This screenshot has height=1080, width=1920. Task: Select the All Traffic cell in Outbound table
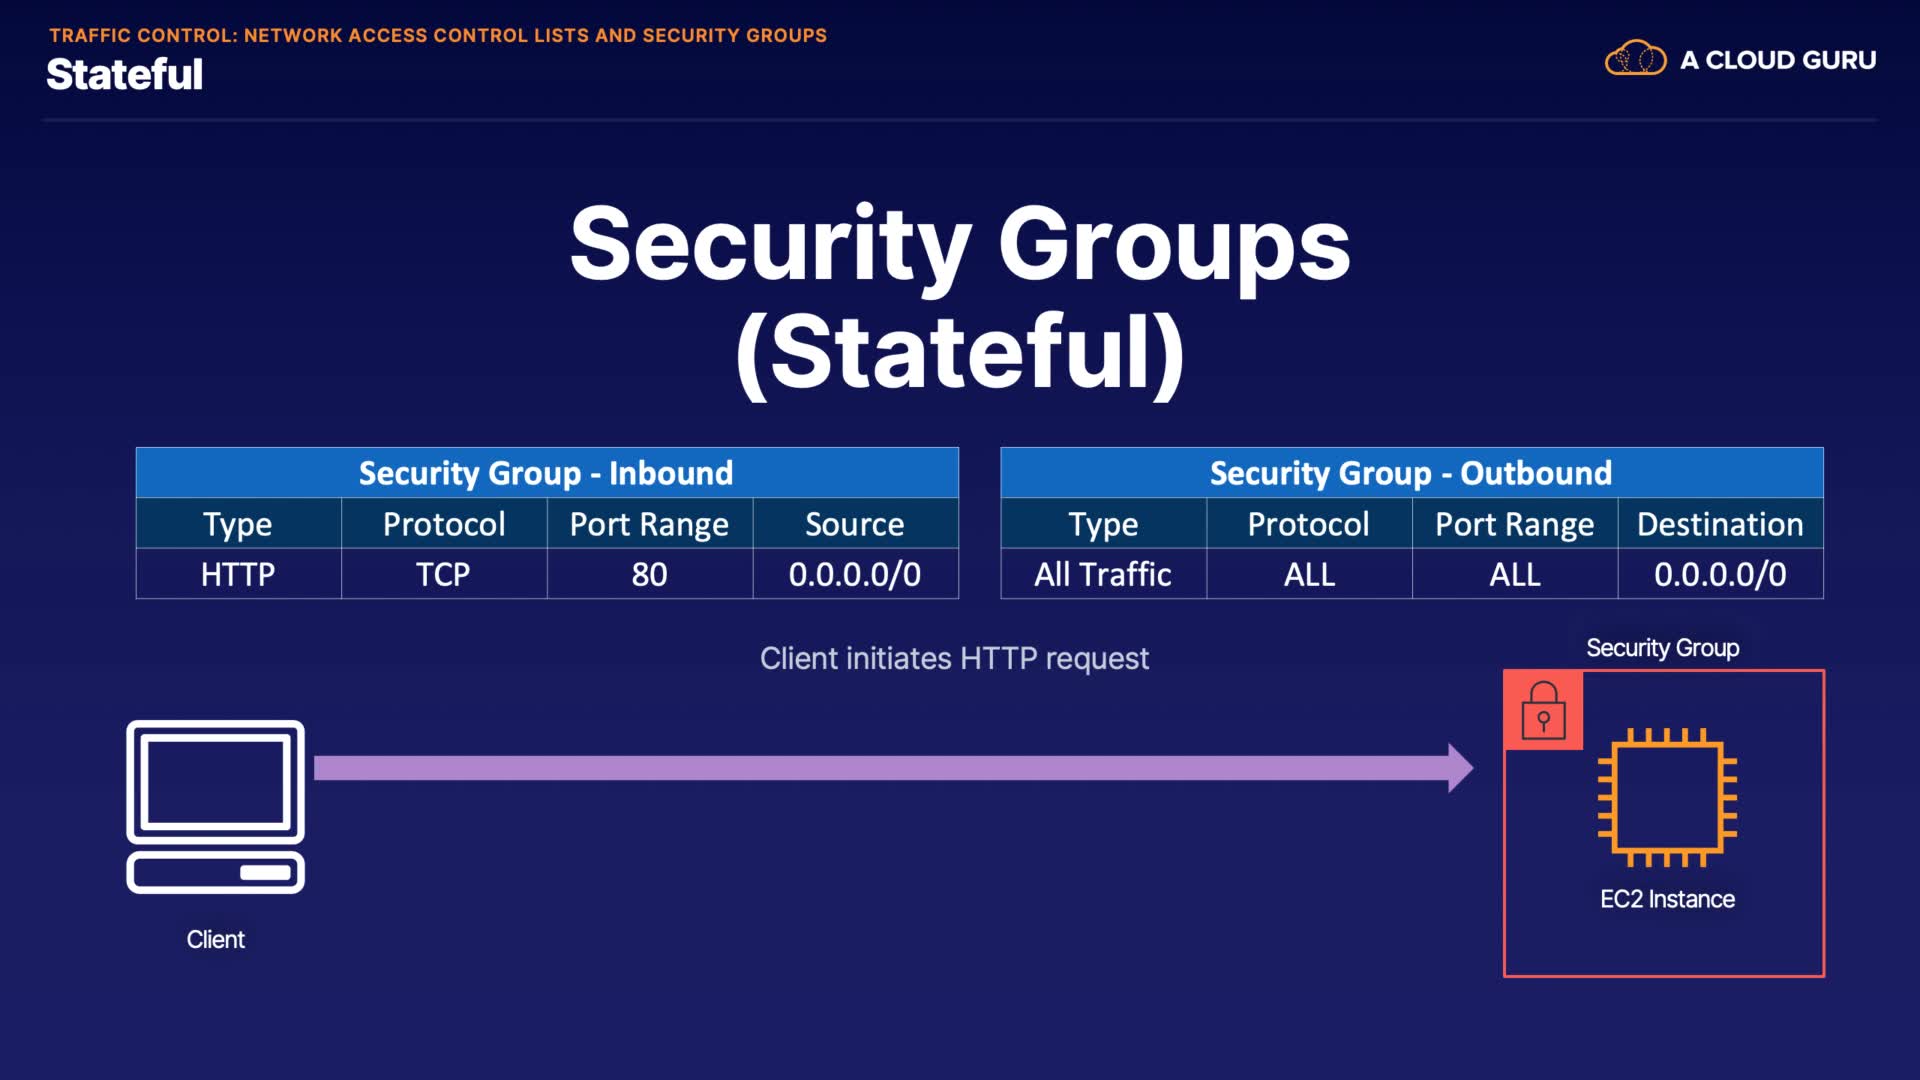pyautogui.click(x=1103, y=574)
